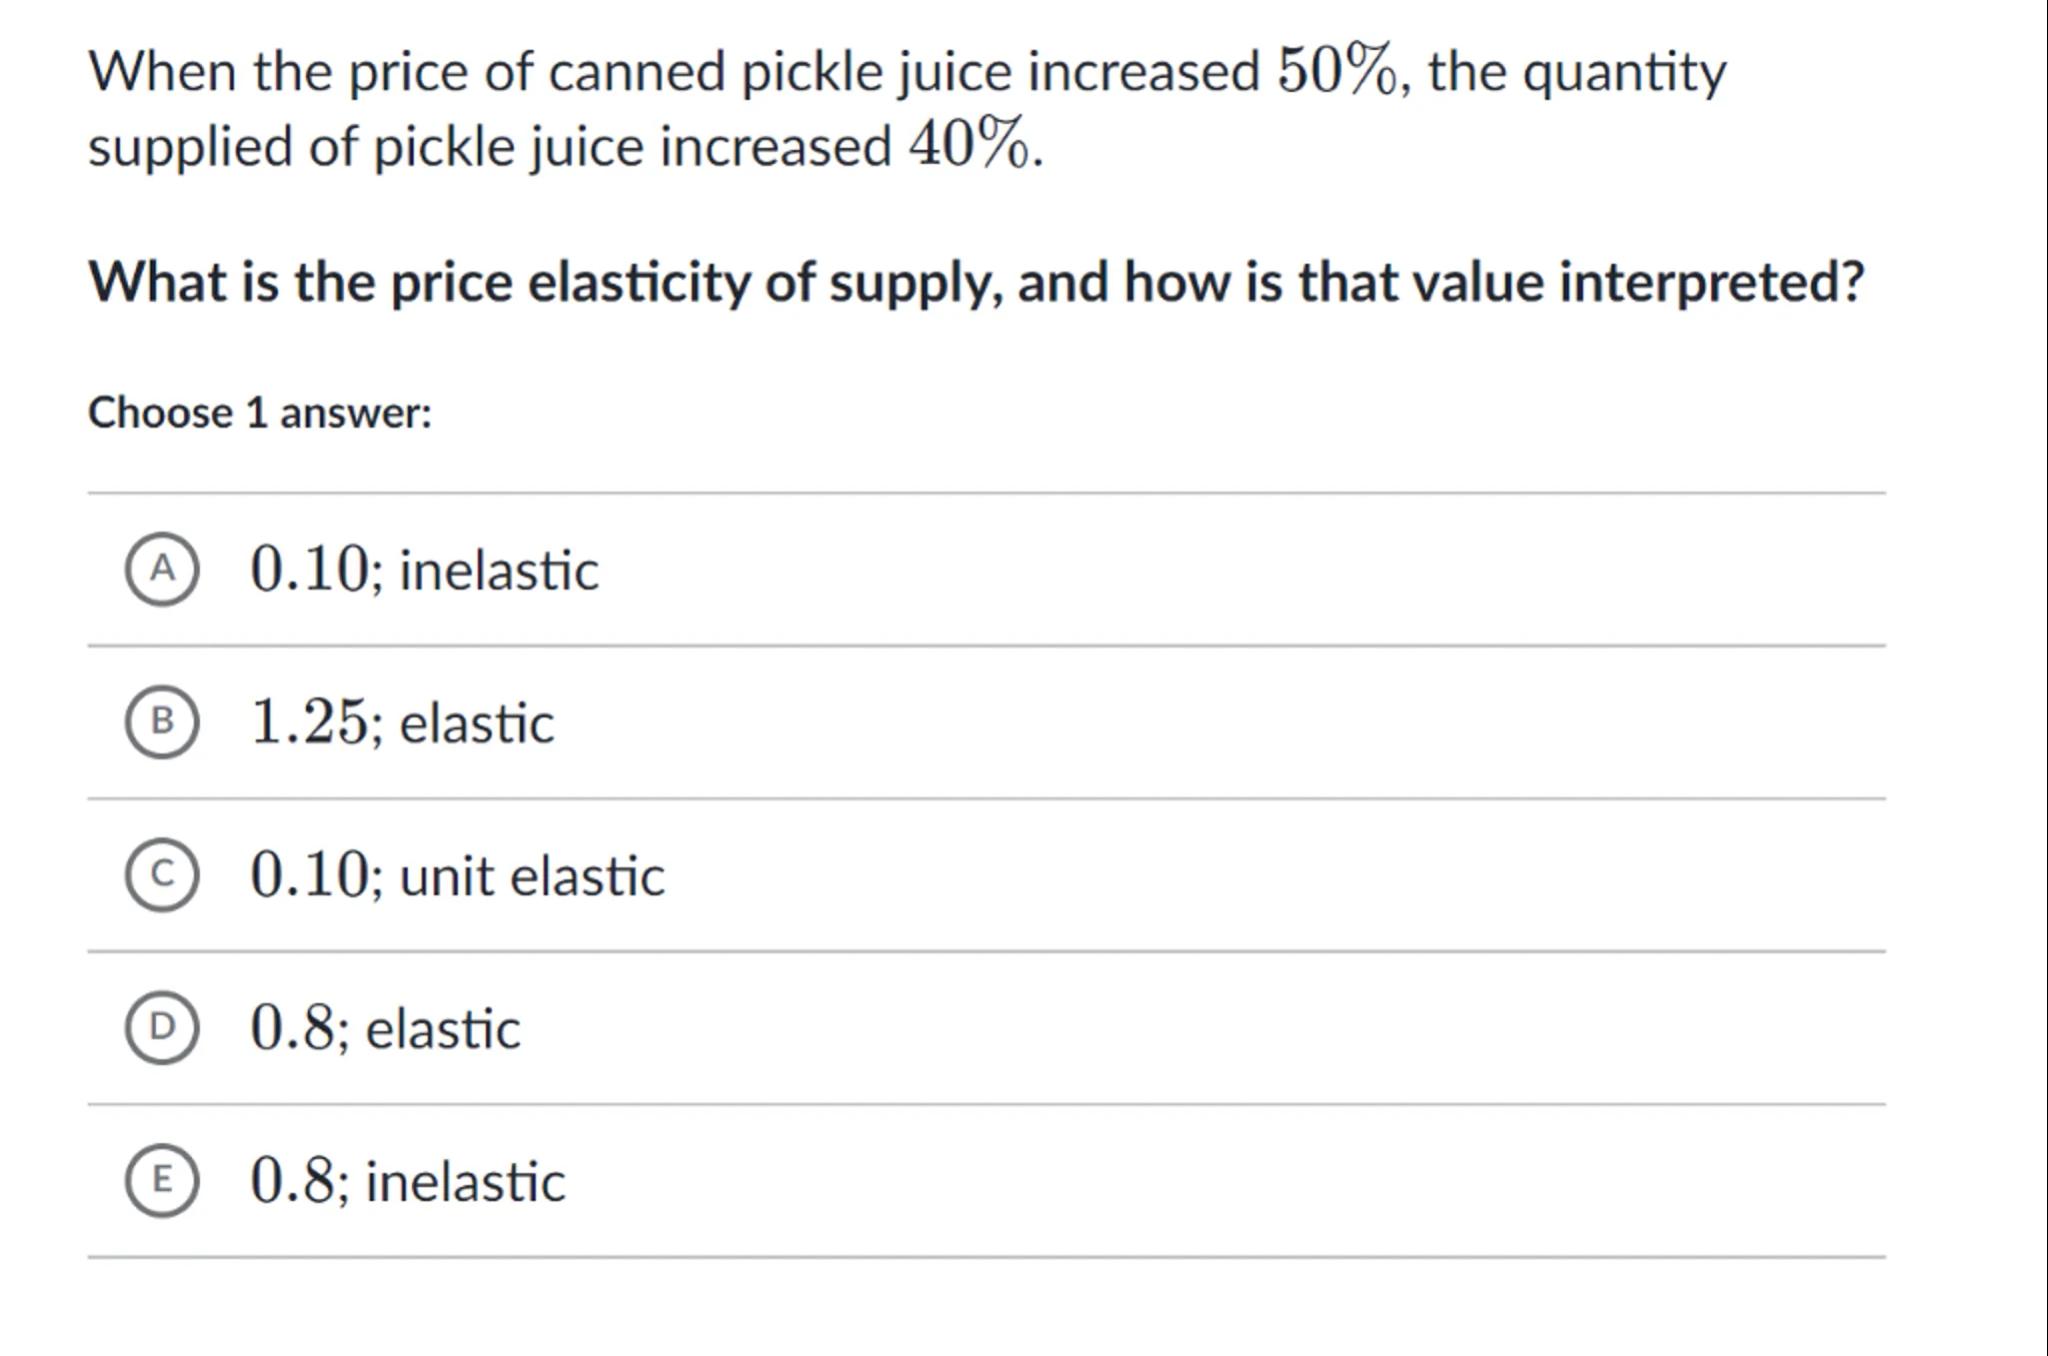The image size is (2048, 1356).
Task: Click the bold price elasticity question
Action: [x=976, y=282]
